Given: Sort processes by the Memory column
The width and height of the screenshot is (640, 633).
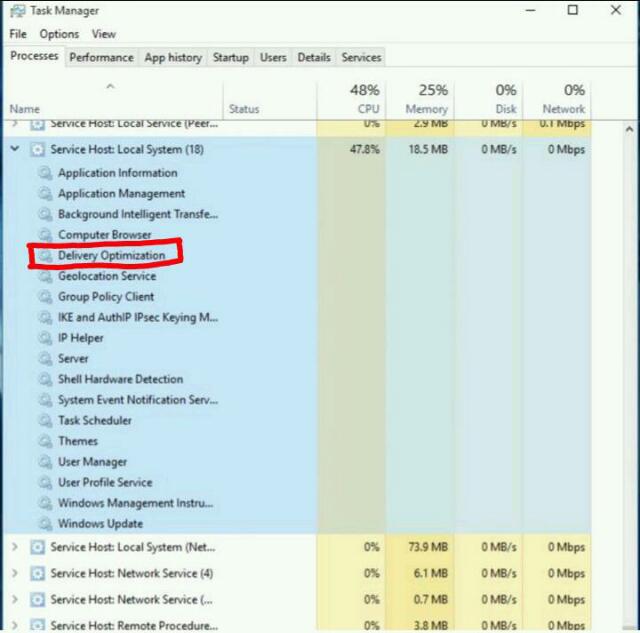Looking at the screenshot, I should coord(426,99).
